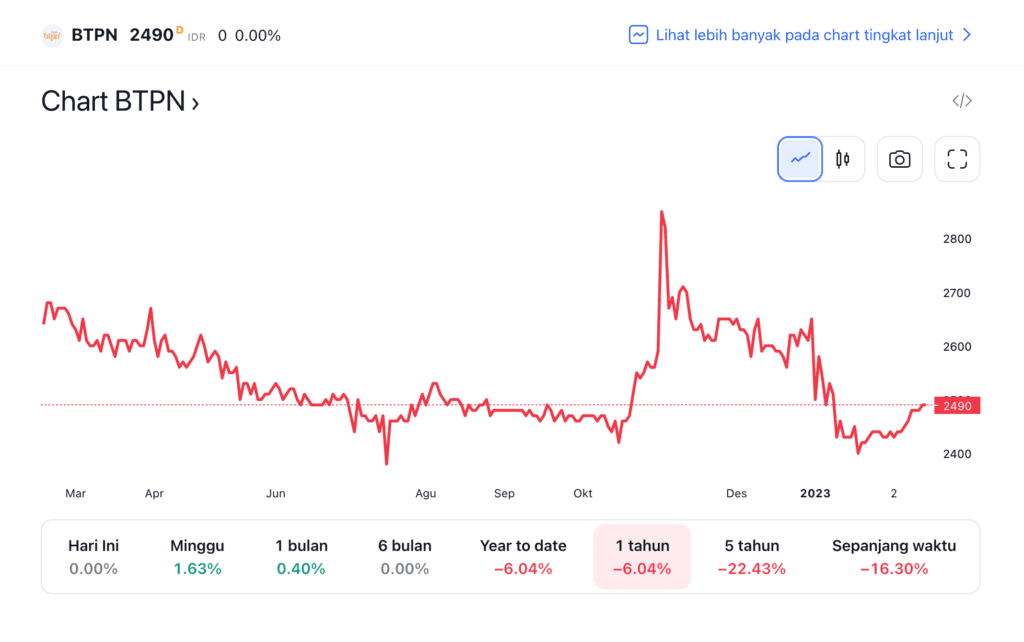Screen dimensions: 1024x642
Task: Select the Hari Ini time range
Action: (93, 557)
